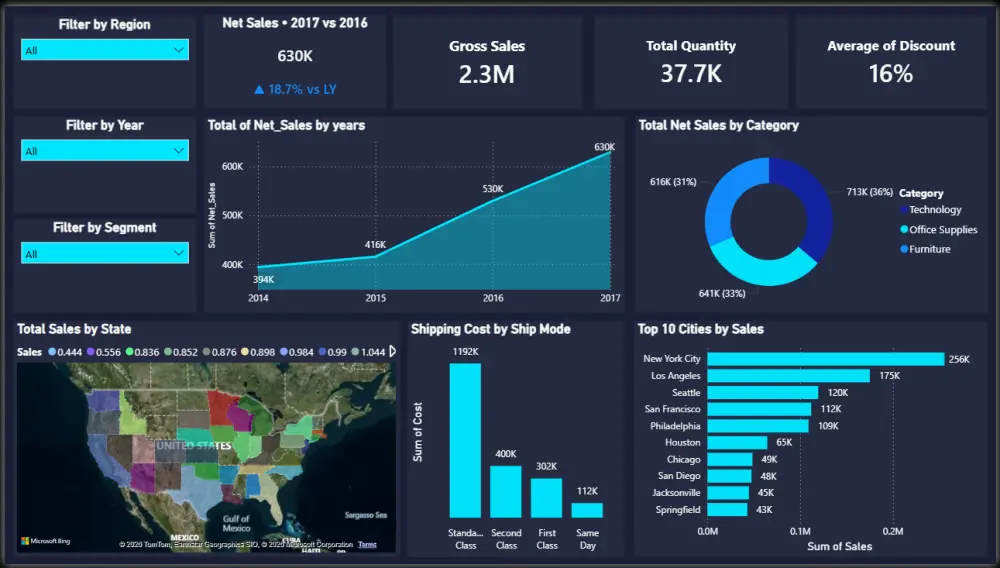Open the map Terms link

coord(367,544)
